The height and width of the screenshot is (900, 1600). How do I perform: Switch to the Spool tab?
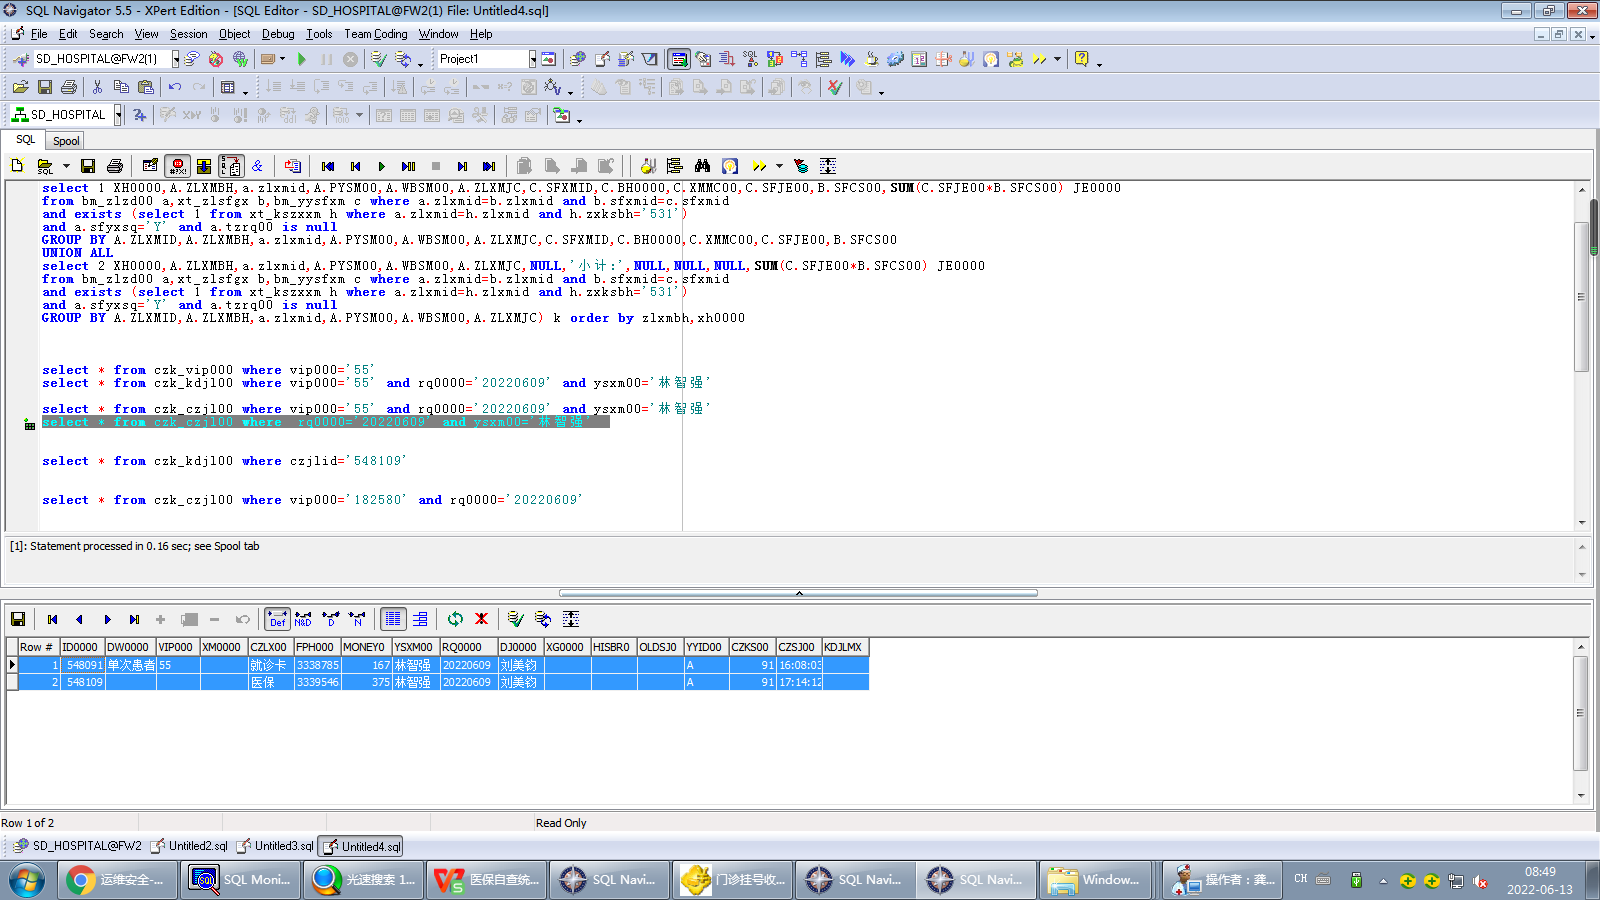[x=66, y=141]
